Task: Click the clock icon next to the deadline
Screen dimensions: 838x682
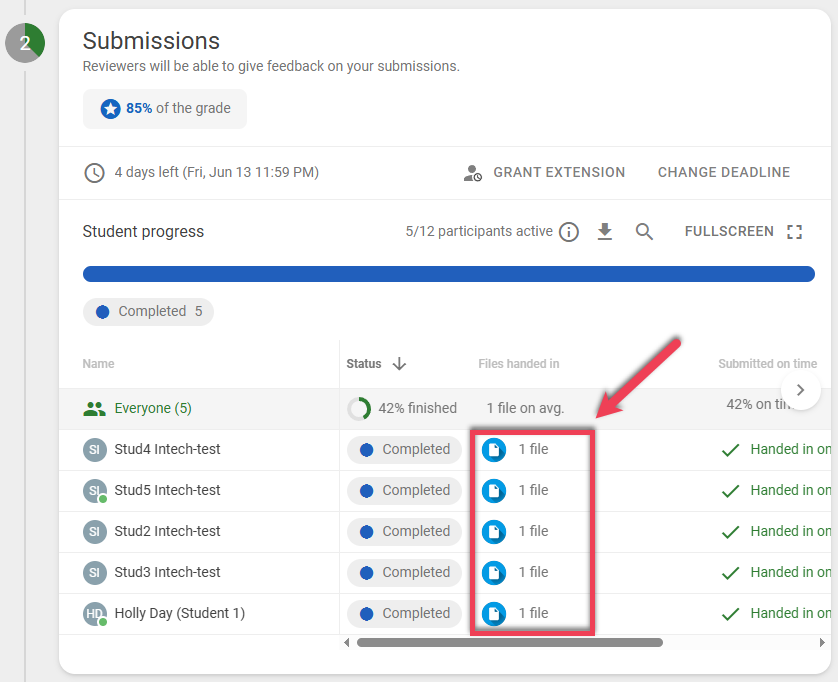Action: coord(94,172)
